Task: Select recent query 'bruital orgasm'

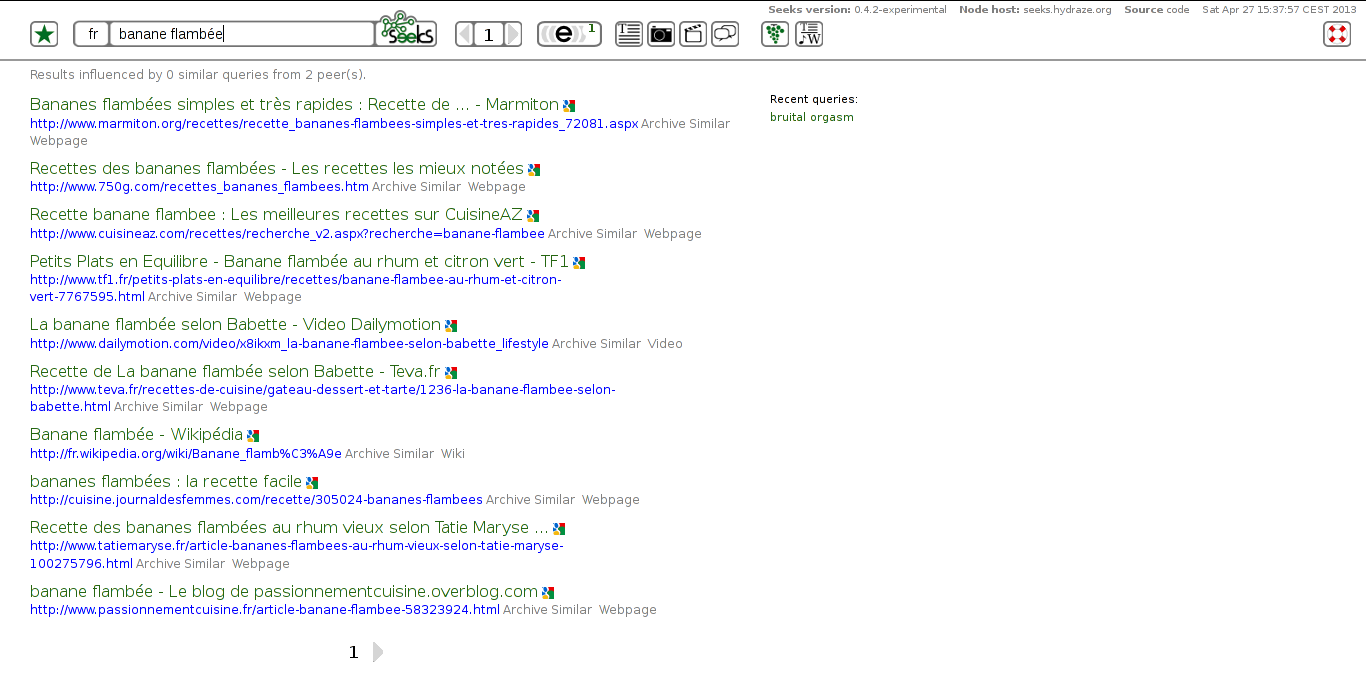Action: pos(812,117)
